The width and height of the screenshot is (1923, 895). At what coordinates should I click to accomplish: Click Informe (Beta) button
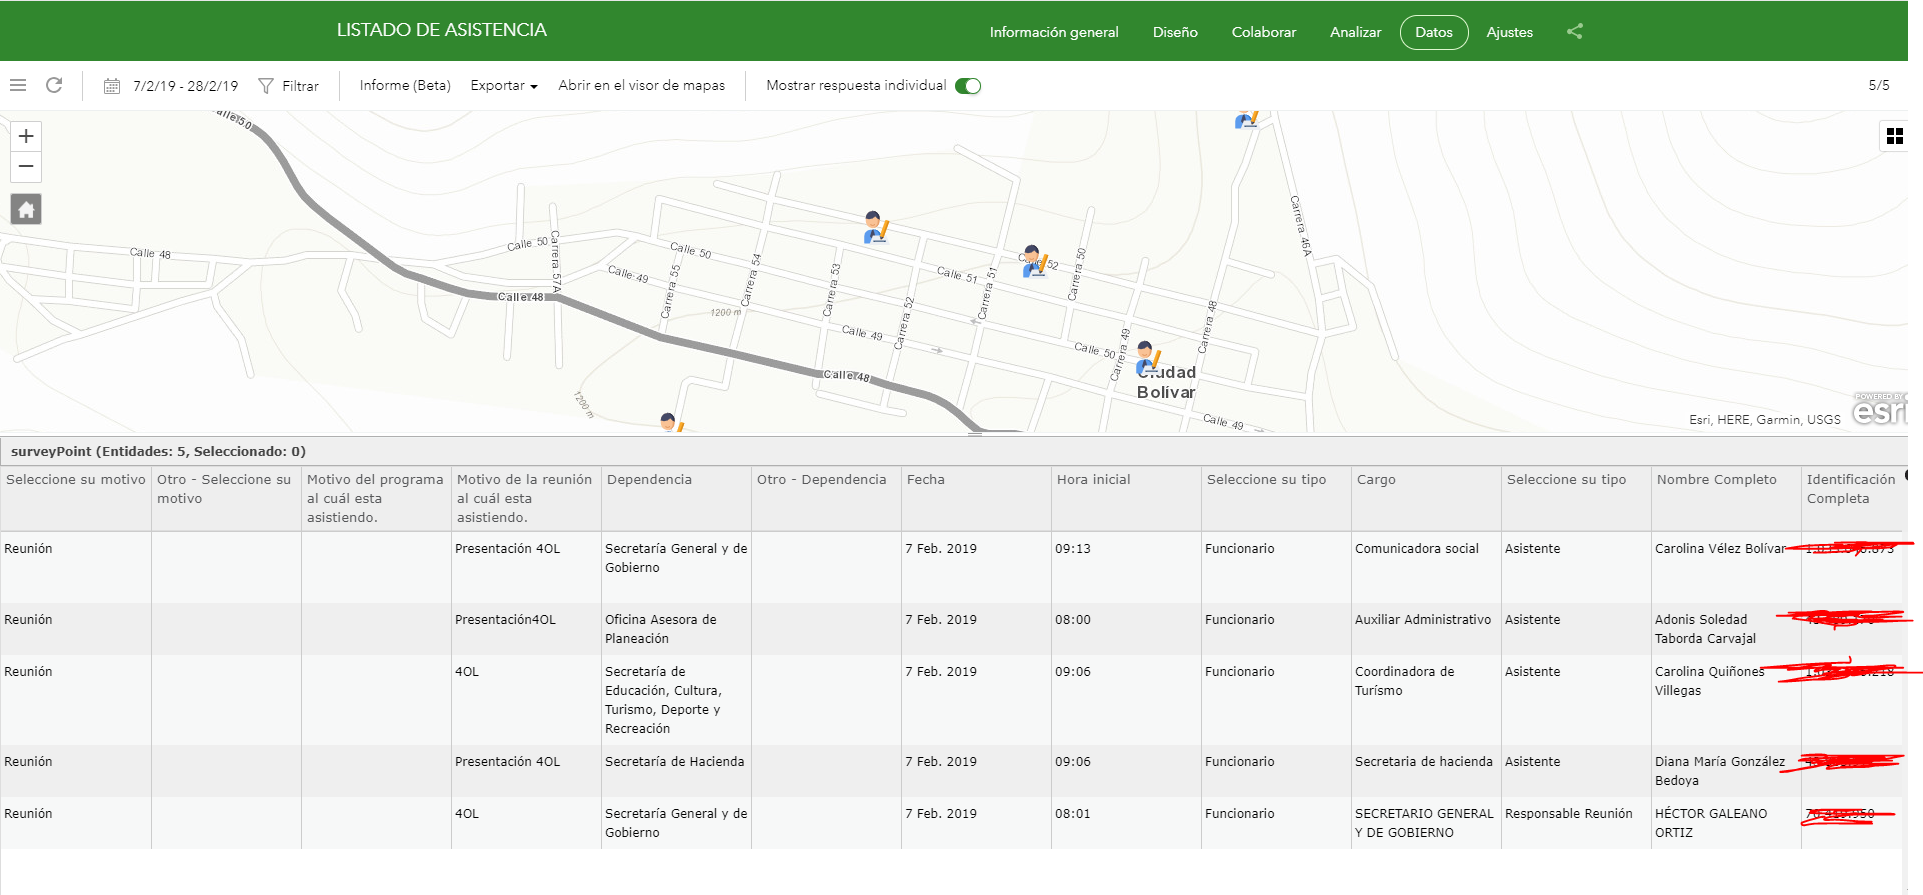tap(405, 86)
